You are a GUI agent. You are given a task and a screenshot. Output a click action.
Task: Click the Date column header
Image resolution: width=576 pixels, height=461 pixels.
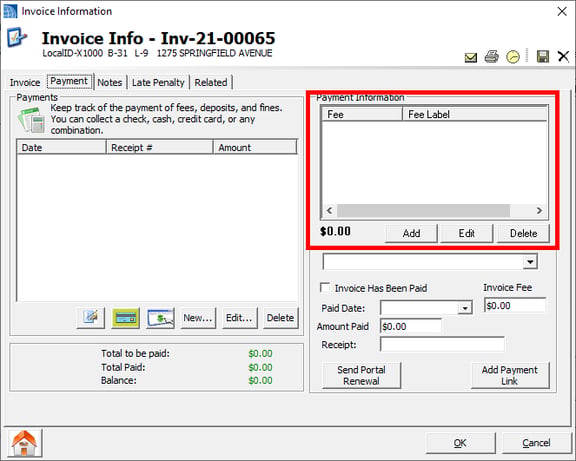61,147
